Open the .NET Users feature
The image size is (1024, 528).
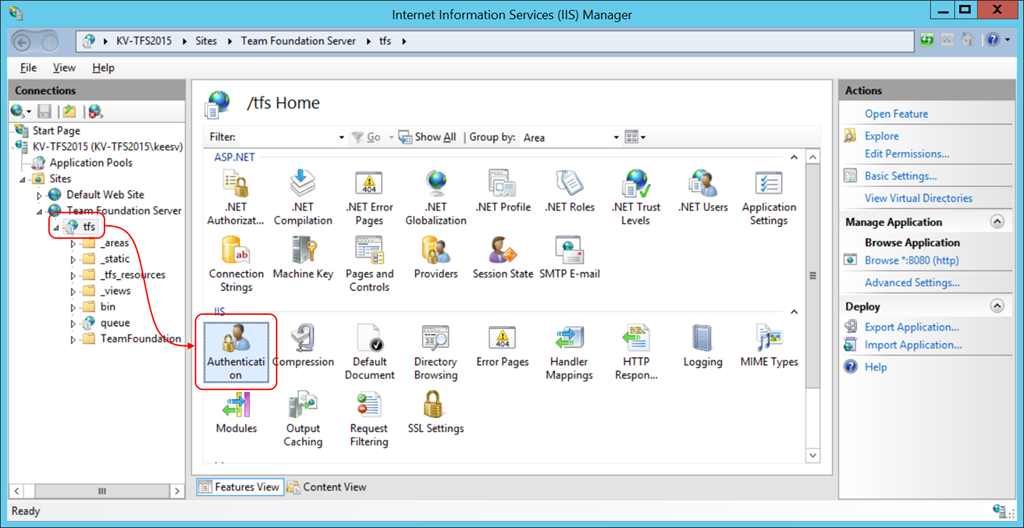703,190
